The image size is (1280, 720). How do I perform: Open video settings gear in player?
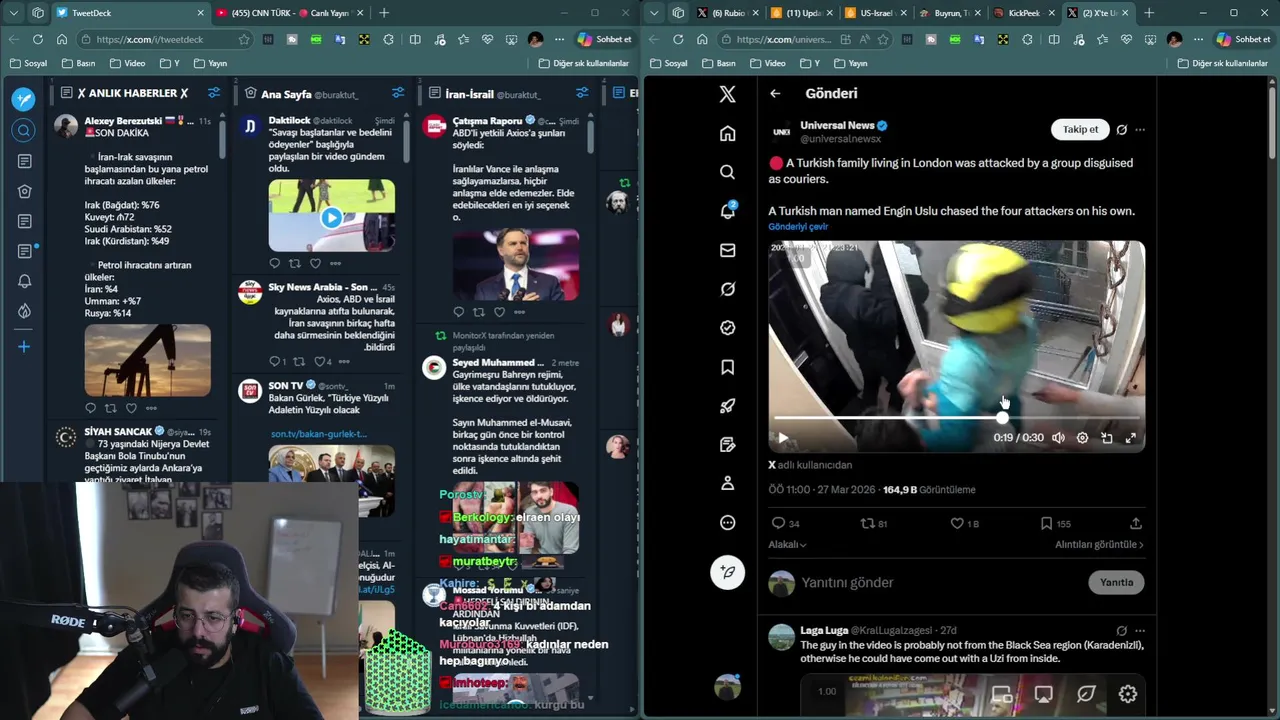pos(1082,438)
